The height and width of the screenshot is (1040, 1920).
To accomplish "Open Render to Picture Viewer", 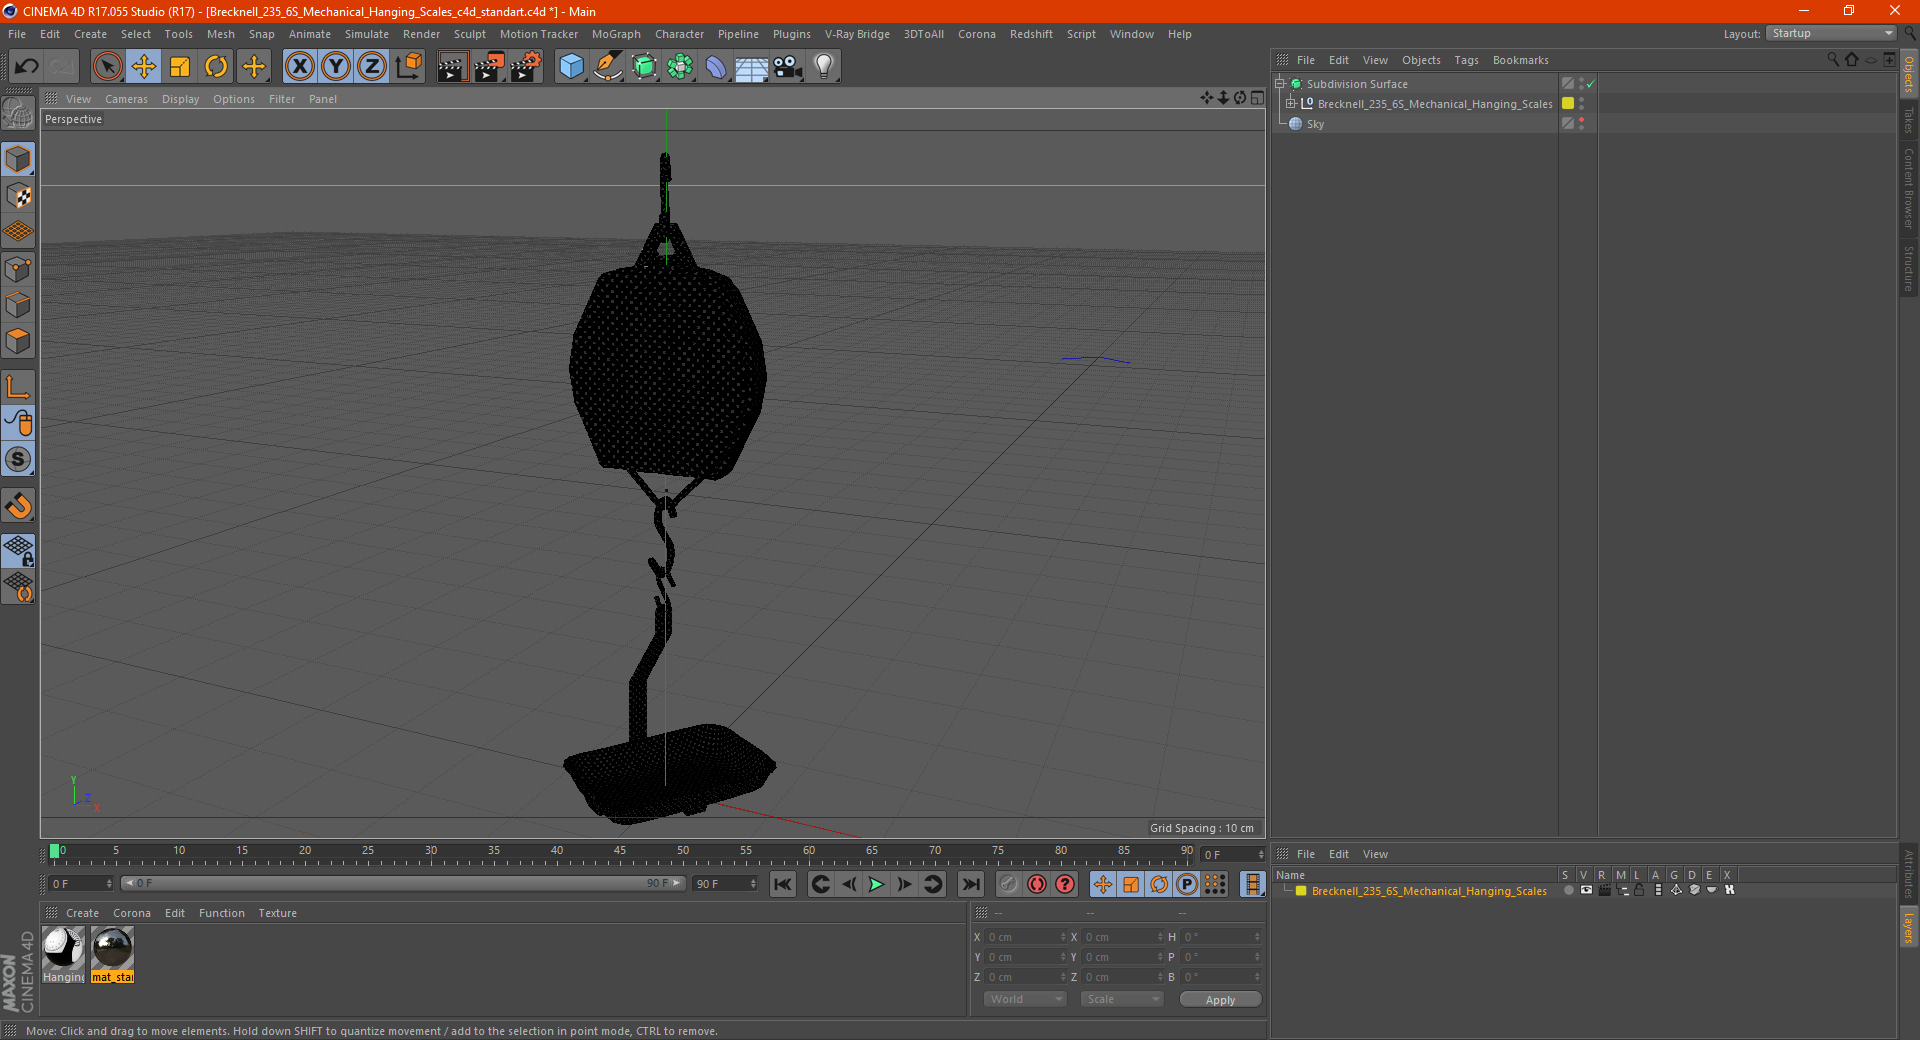I will [x=489, y=67].
